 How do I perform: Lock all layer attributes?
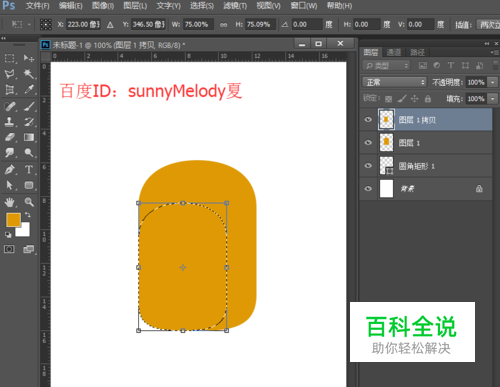[x=428, y=99]
